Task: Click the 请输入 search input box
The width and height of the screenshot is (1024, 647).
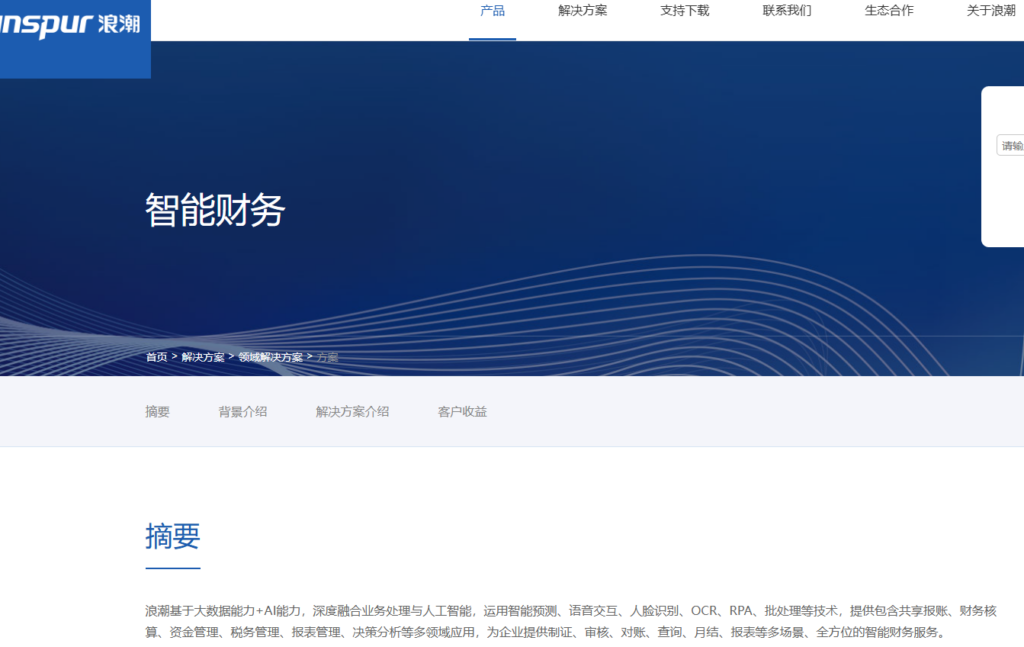Action: tap(1011, 145)
